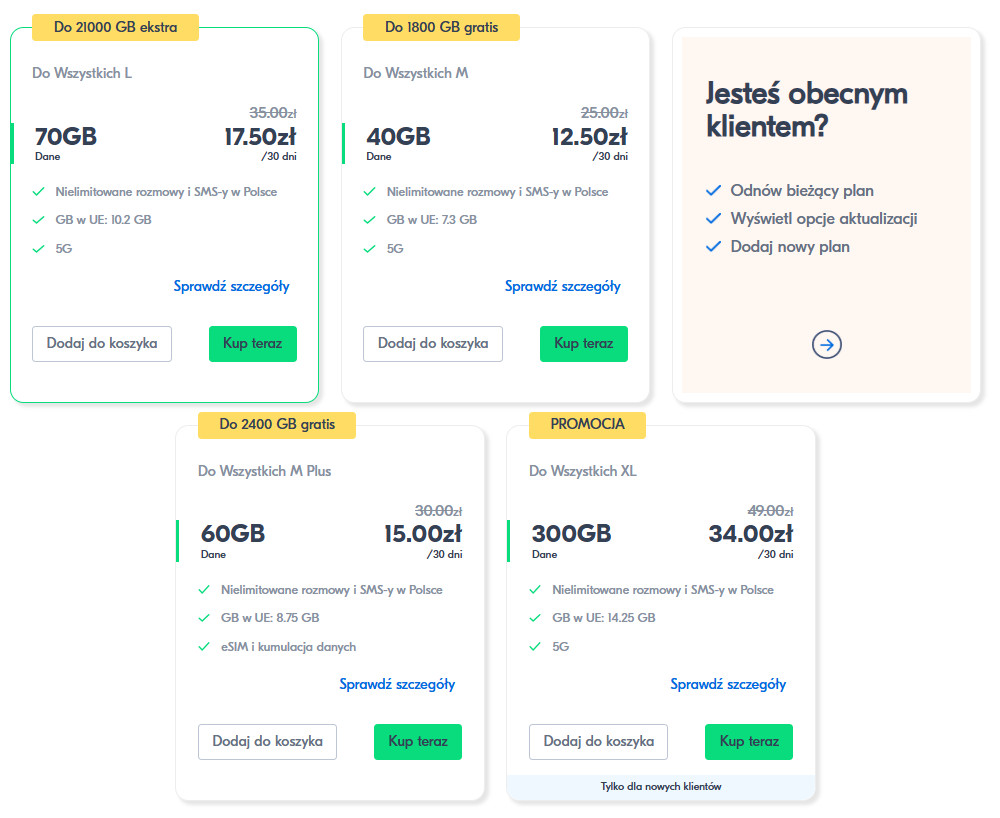The width and height of the screenshot is (1000, 818).
Task: Click 'Kup teraz' for Do Wszystkich L plan
Action: click(253, 344)
